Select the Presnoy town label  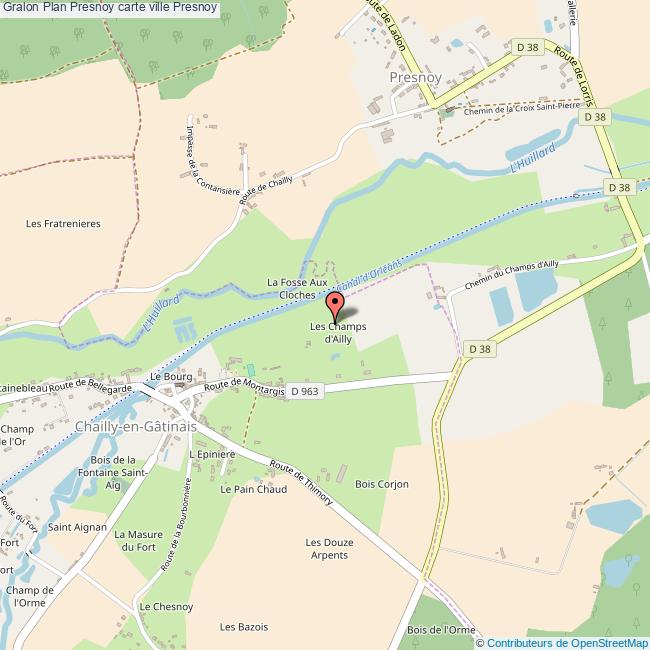click(415, 78)
